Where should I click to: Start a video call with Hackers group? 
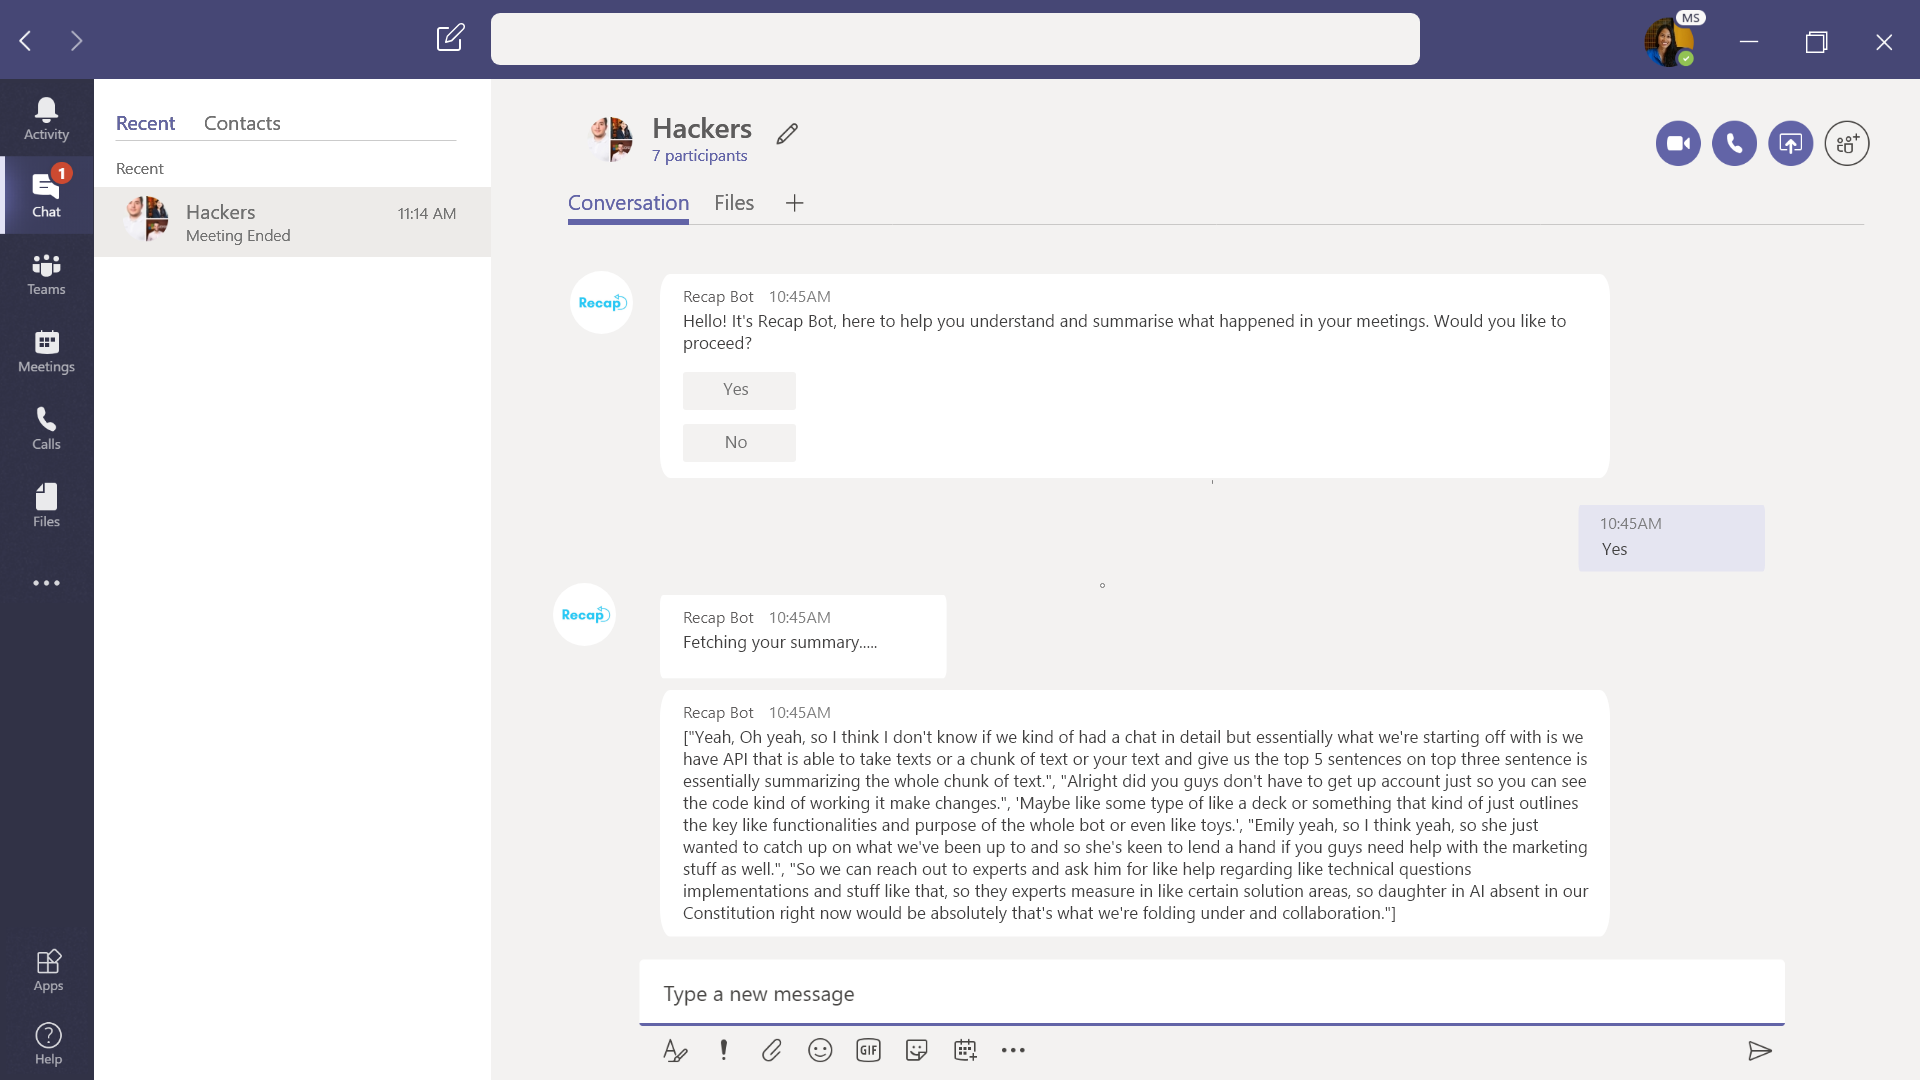coord(1678,143)
